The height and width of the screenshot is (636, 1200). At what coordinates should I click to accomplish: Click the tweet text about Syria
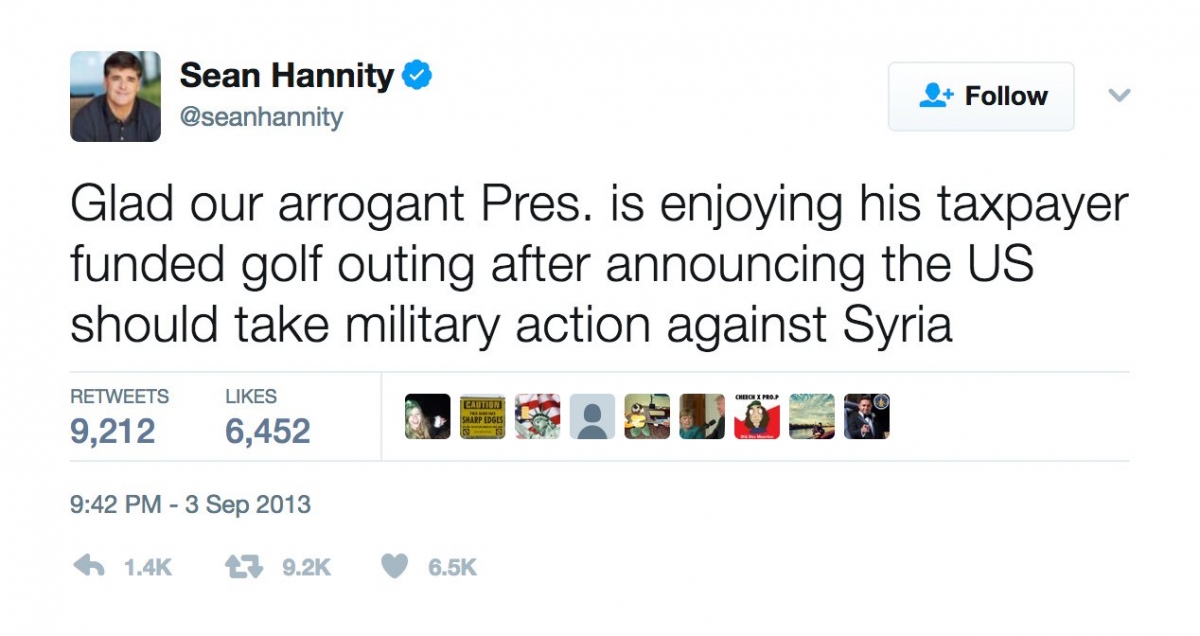click(600, 265)
